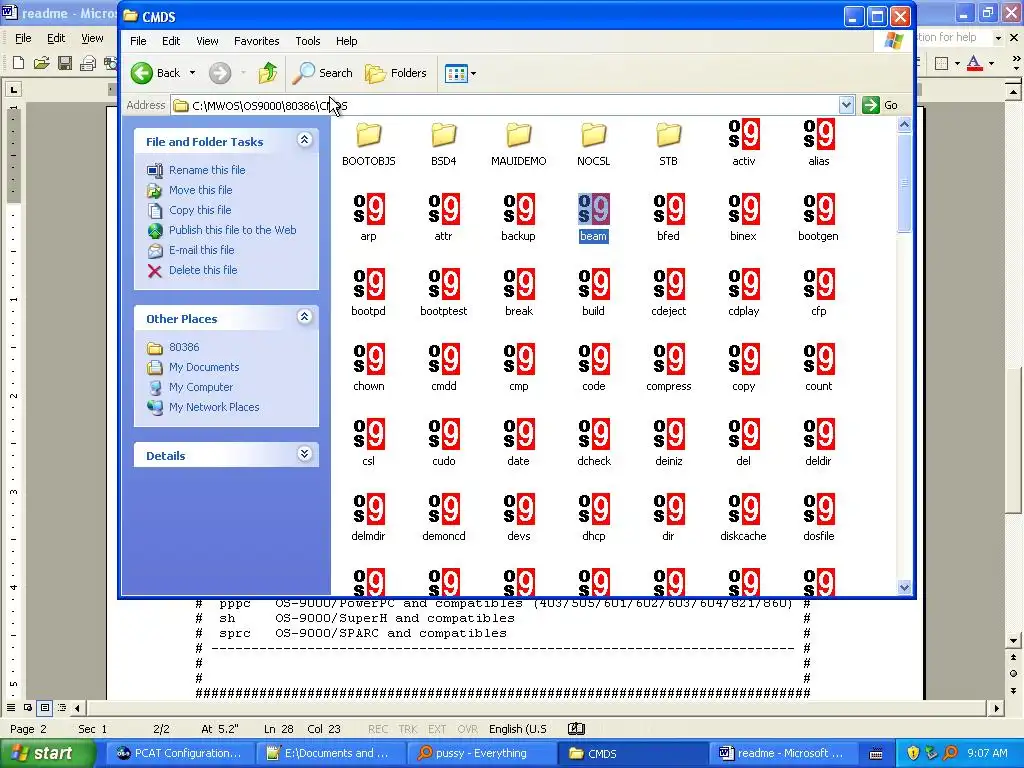The image size is (1024, 768).
Task: Click Word Open folder icon
Action: tap(41, 63)
